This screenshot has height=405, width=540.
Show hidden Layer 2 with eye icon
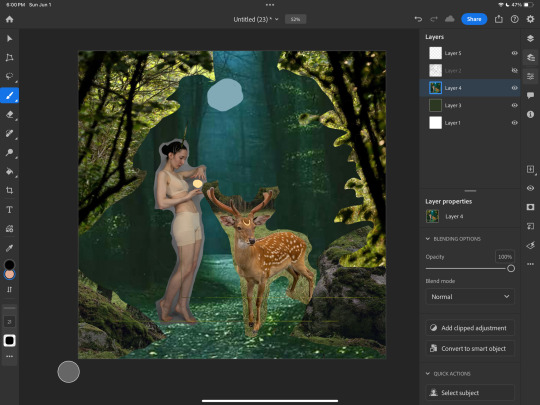(515, 70)
